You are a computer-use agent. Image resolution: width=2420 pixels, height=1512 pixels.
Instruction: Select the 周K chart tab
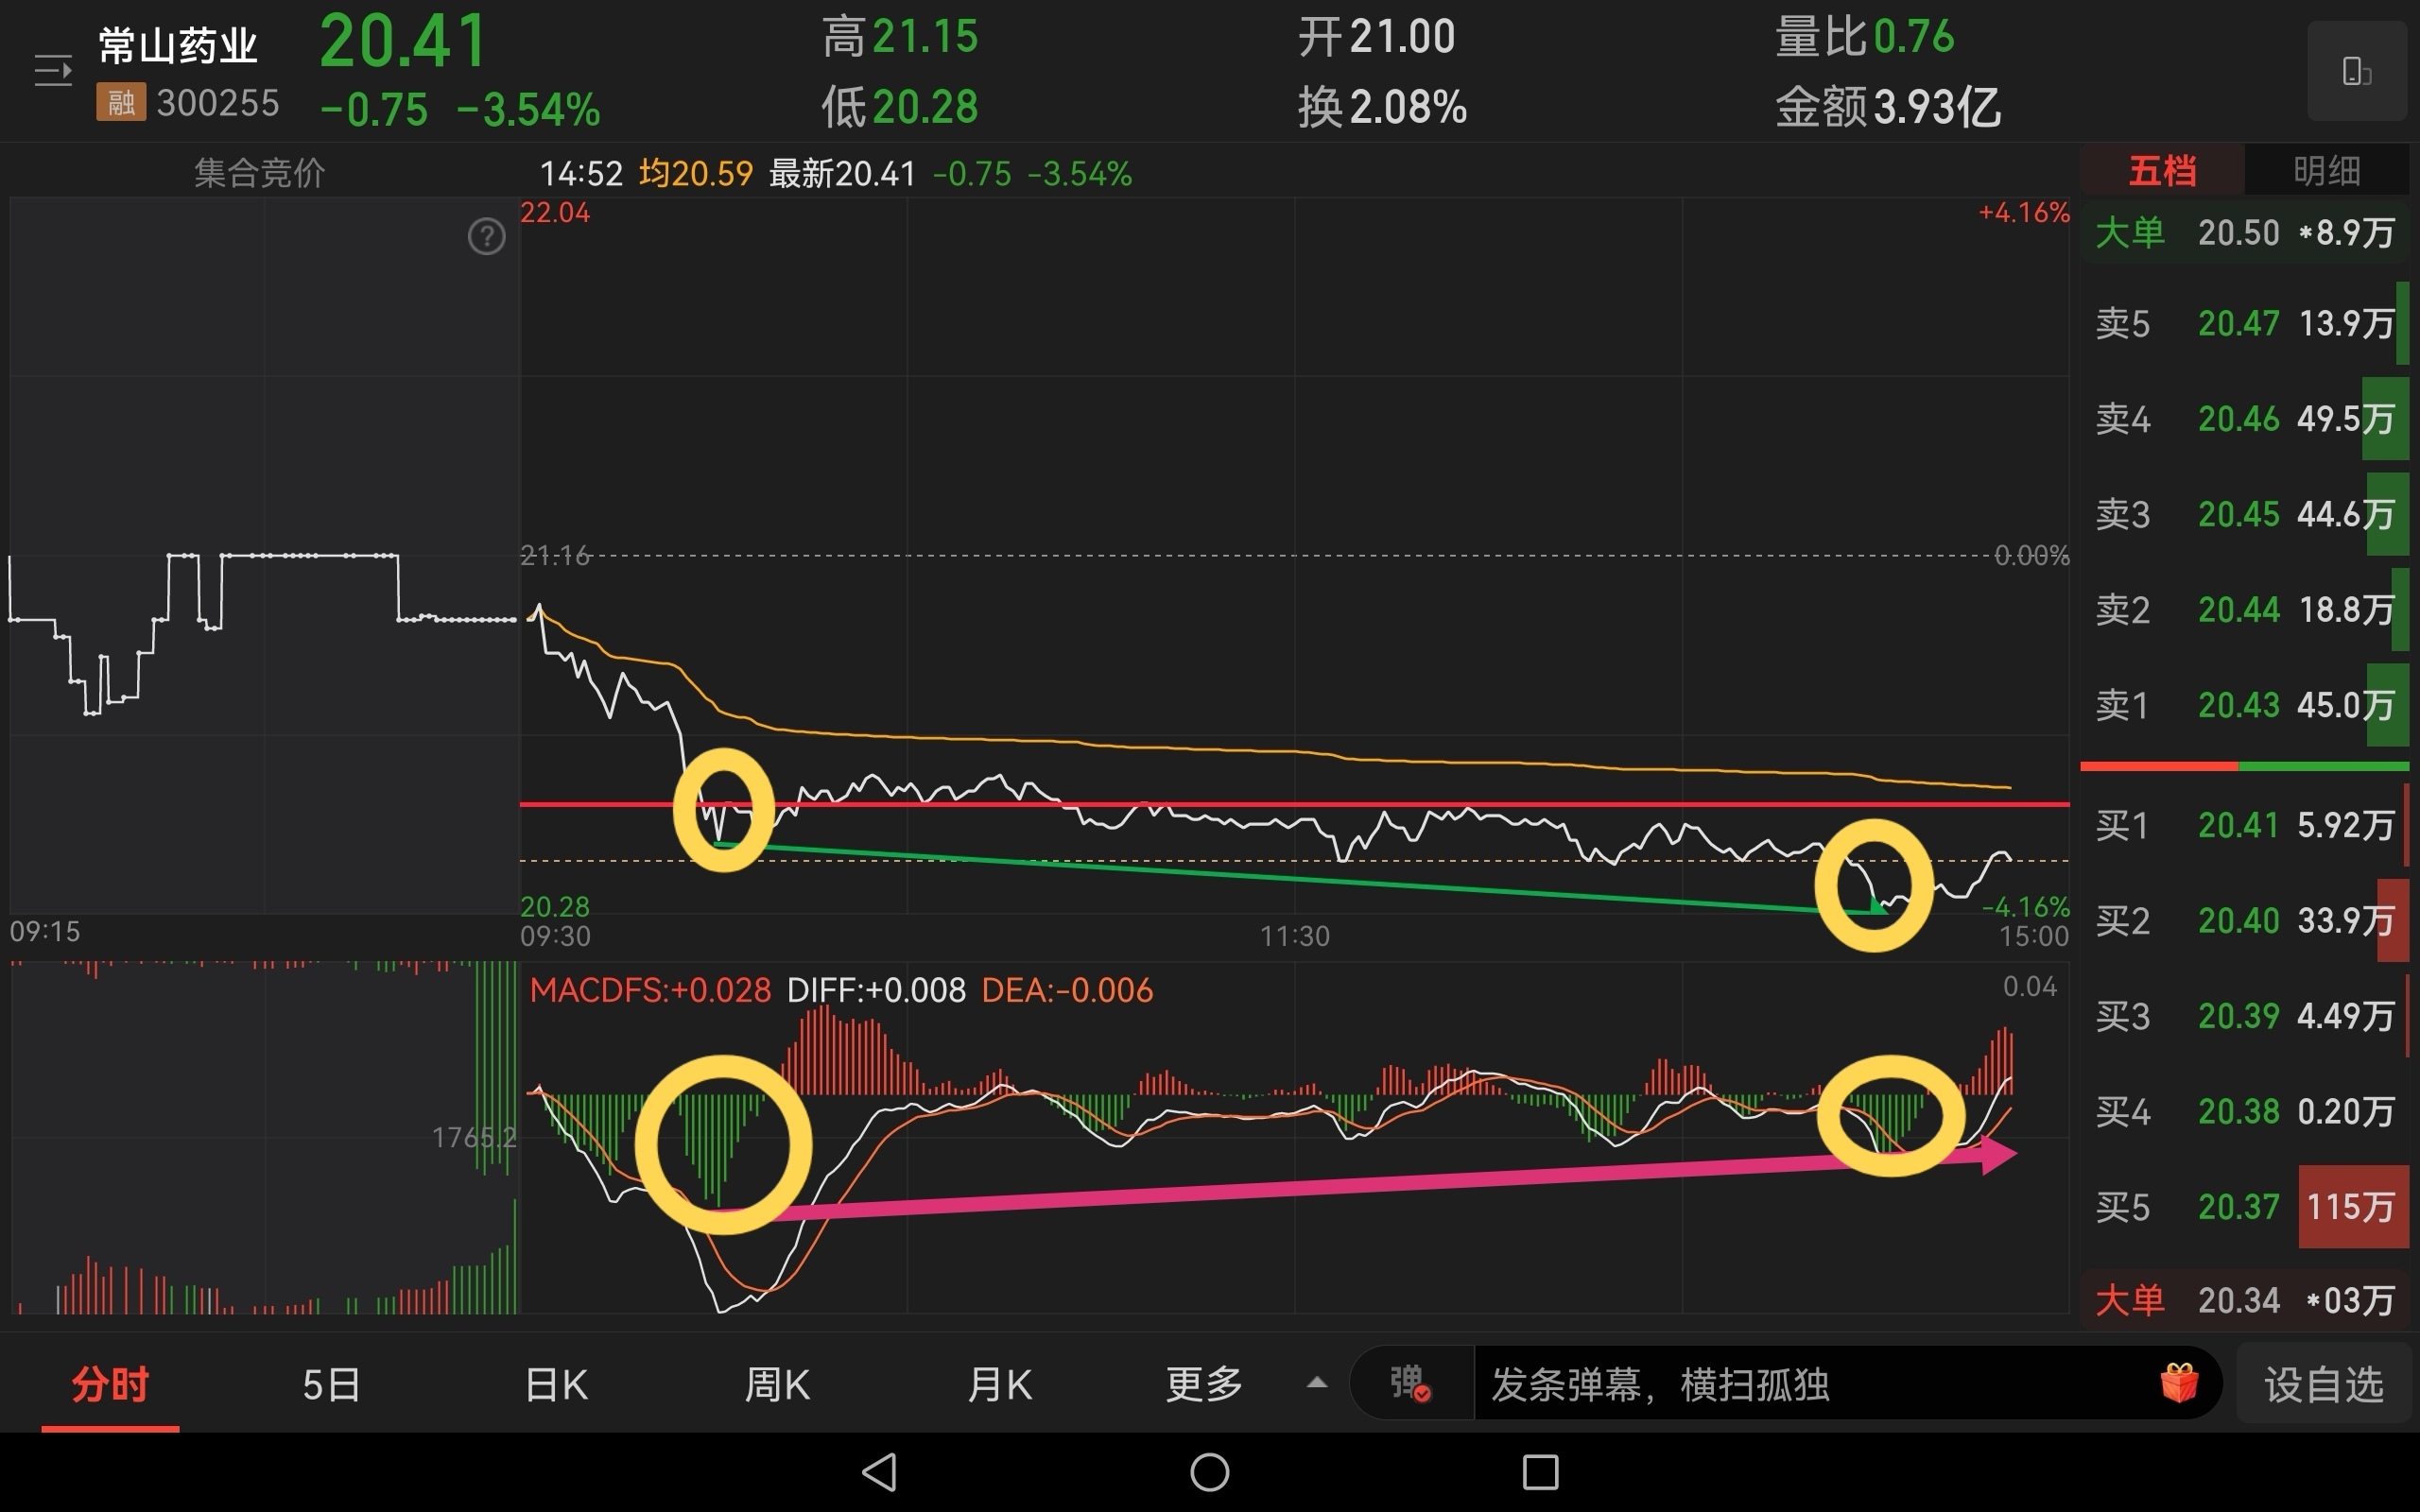click(x=777, y=1384)
